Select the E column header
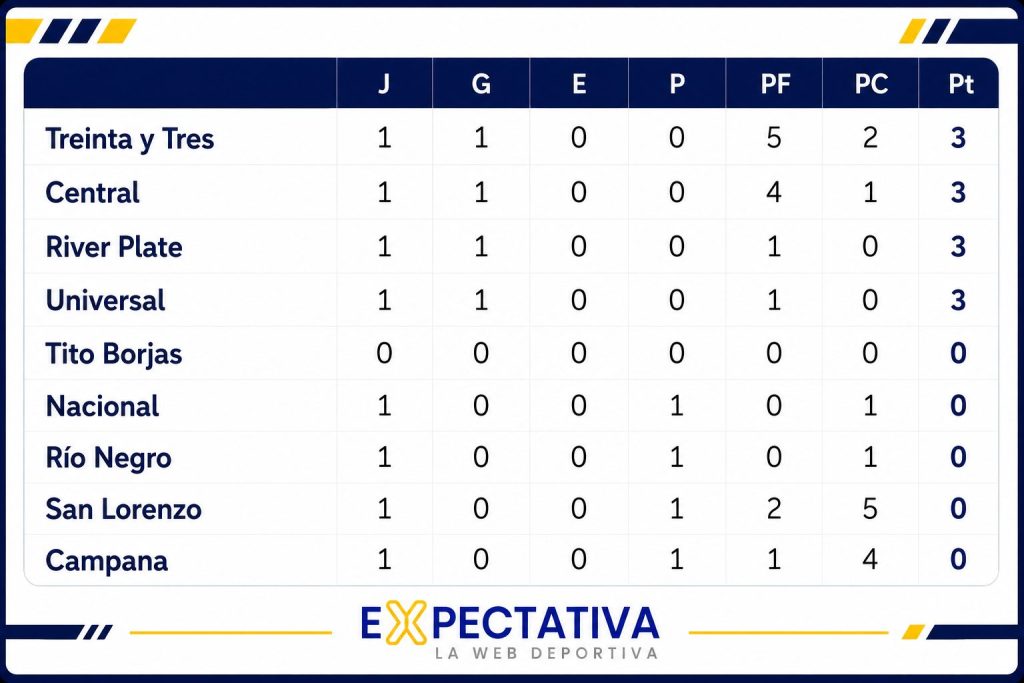 coord(579,84)
